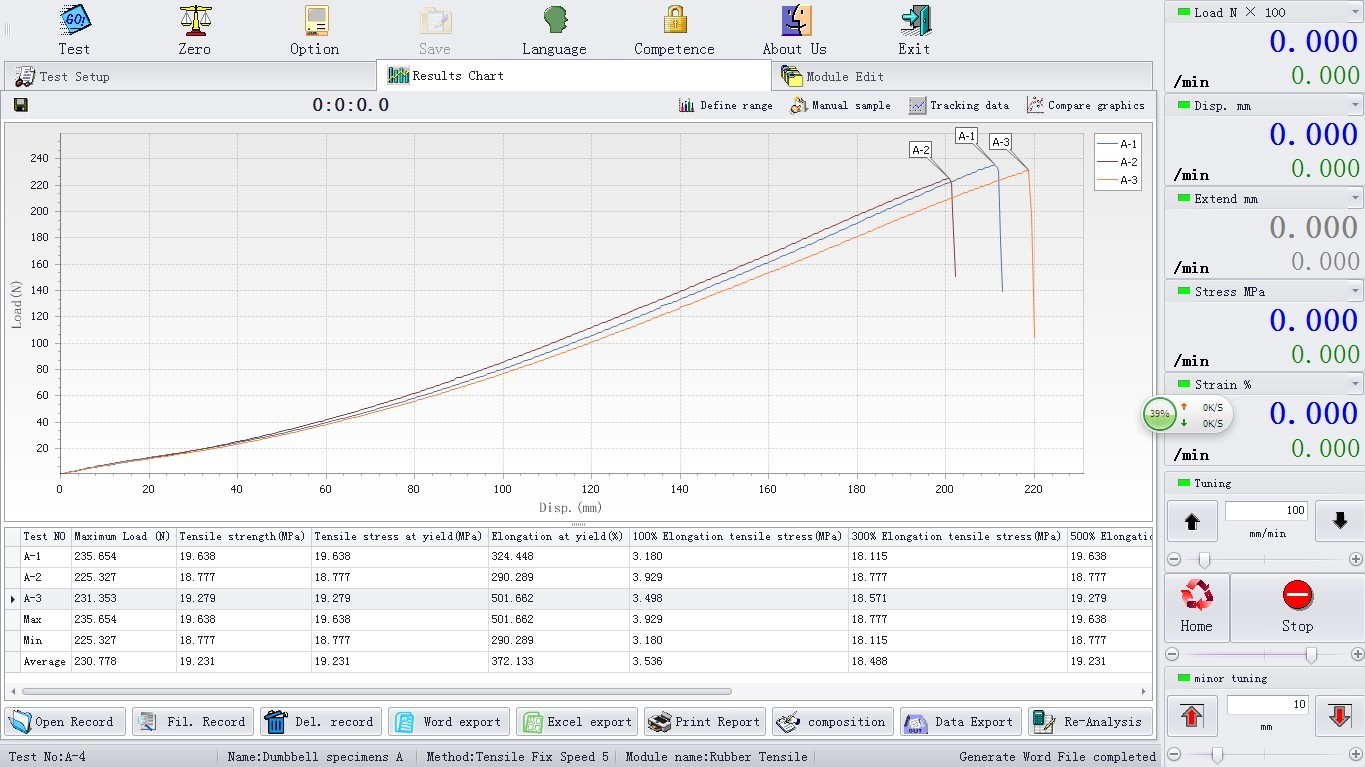Click the Print Report button

click(x=704, y=721)
